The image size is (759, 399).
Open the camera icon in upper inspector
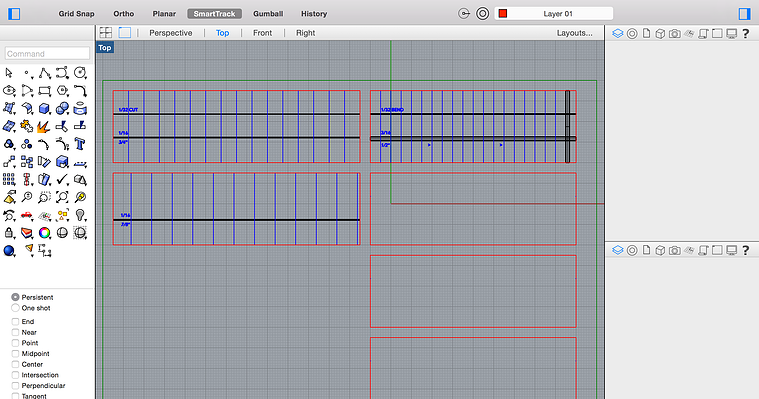click(674, 33)
